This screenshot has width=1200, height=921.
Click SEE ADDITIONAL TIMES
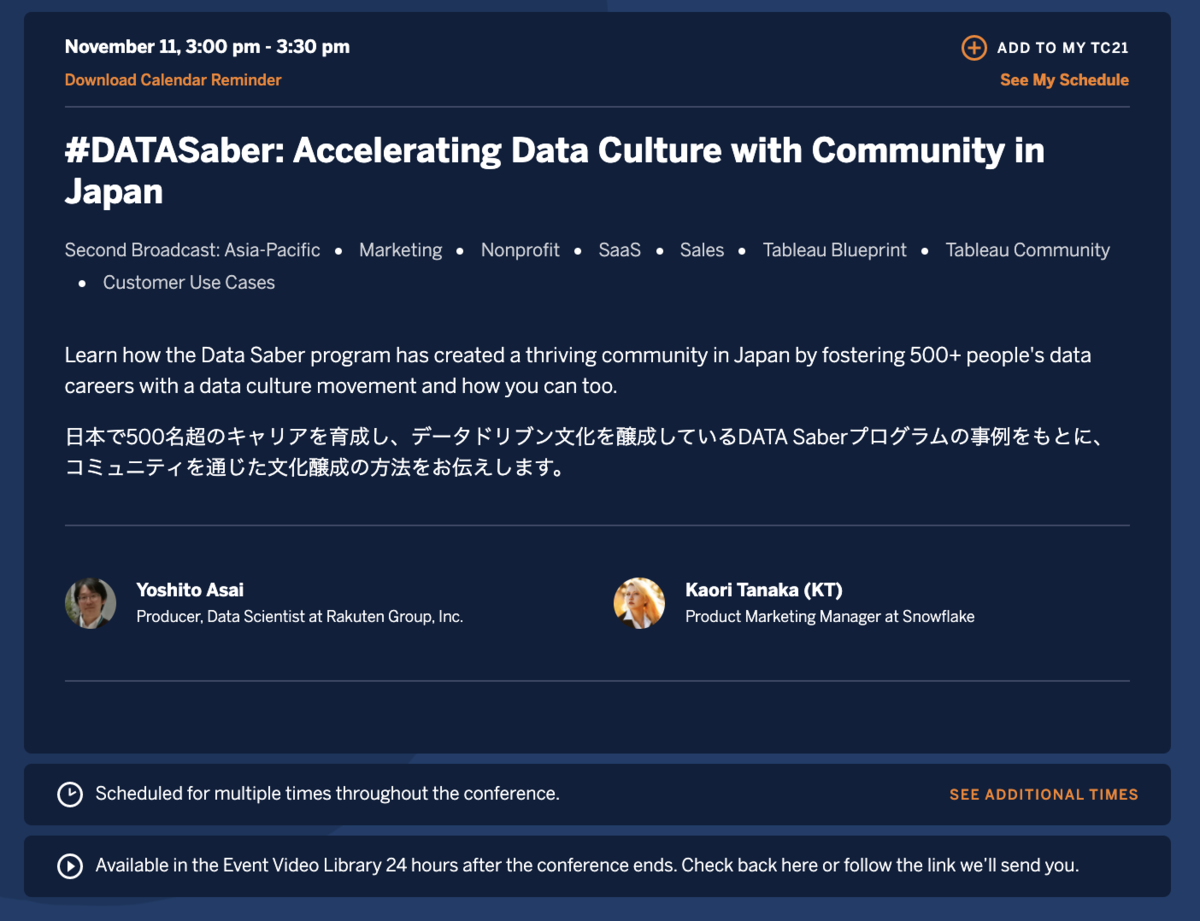click(1044, 795)
